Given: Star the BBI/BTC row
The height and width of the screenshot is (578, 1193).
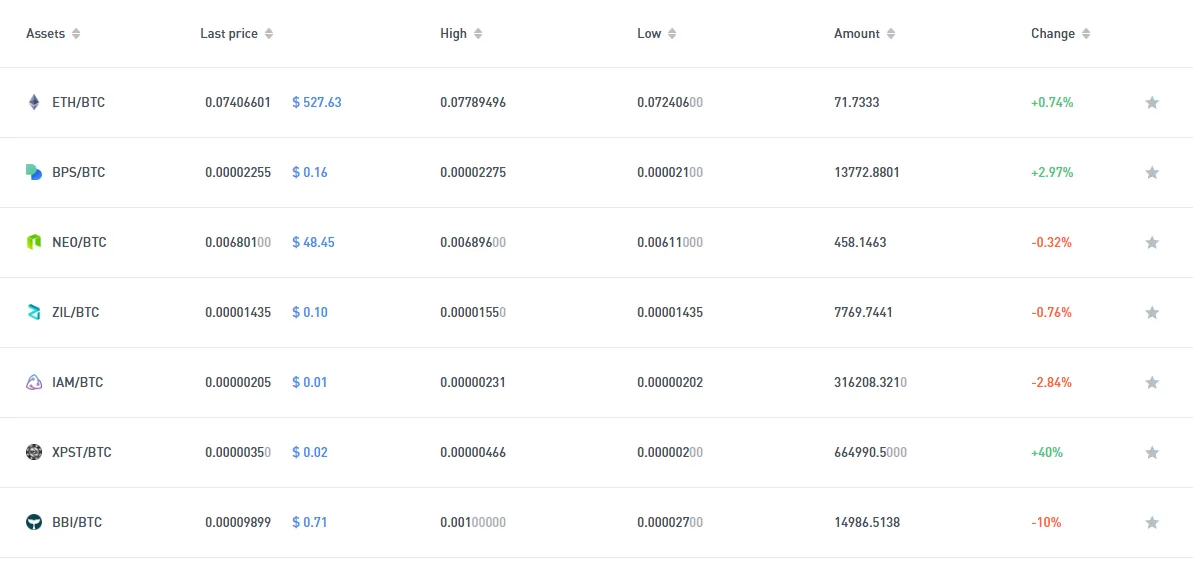Looking at the screenshot, I should (x=1152, y=522).
